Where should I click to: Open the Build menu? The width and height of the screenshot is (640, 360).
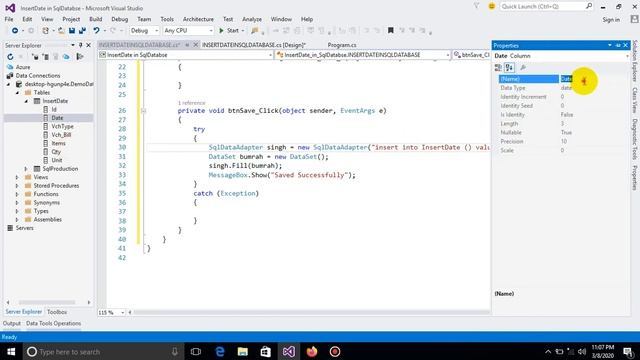click(96, 19)
